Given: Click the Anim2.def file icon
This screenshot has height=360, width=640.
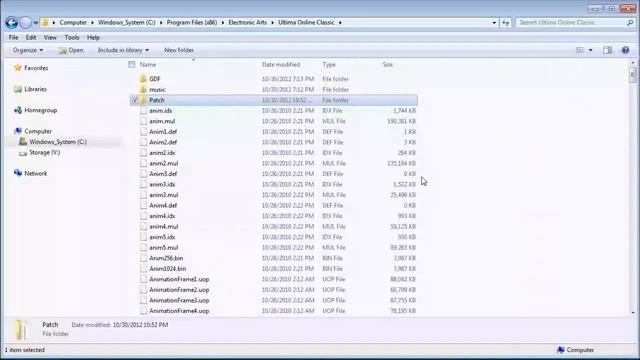Looking at the screenshot, I should coord(143,142).
